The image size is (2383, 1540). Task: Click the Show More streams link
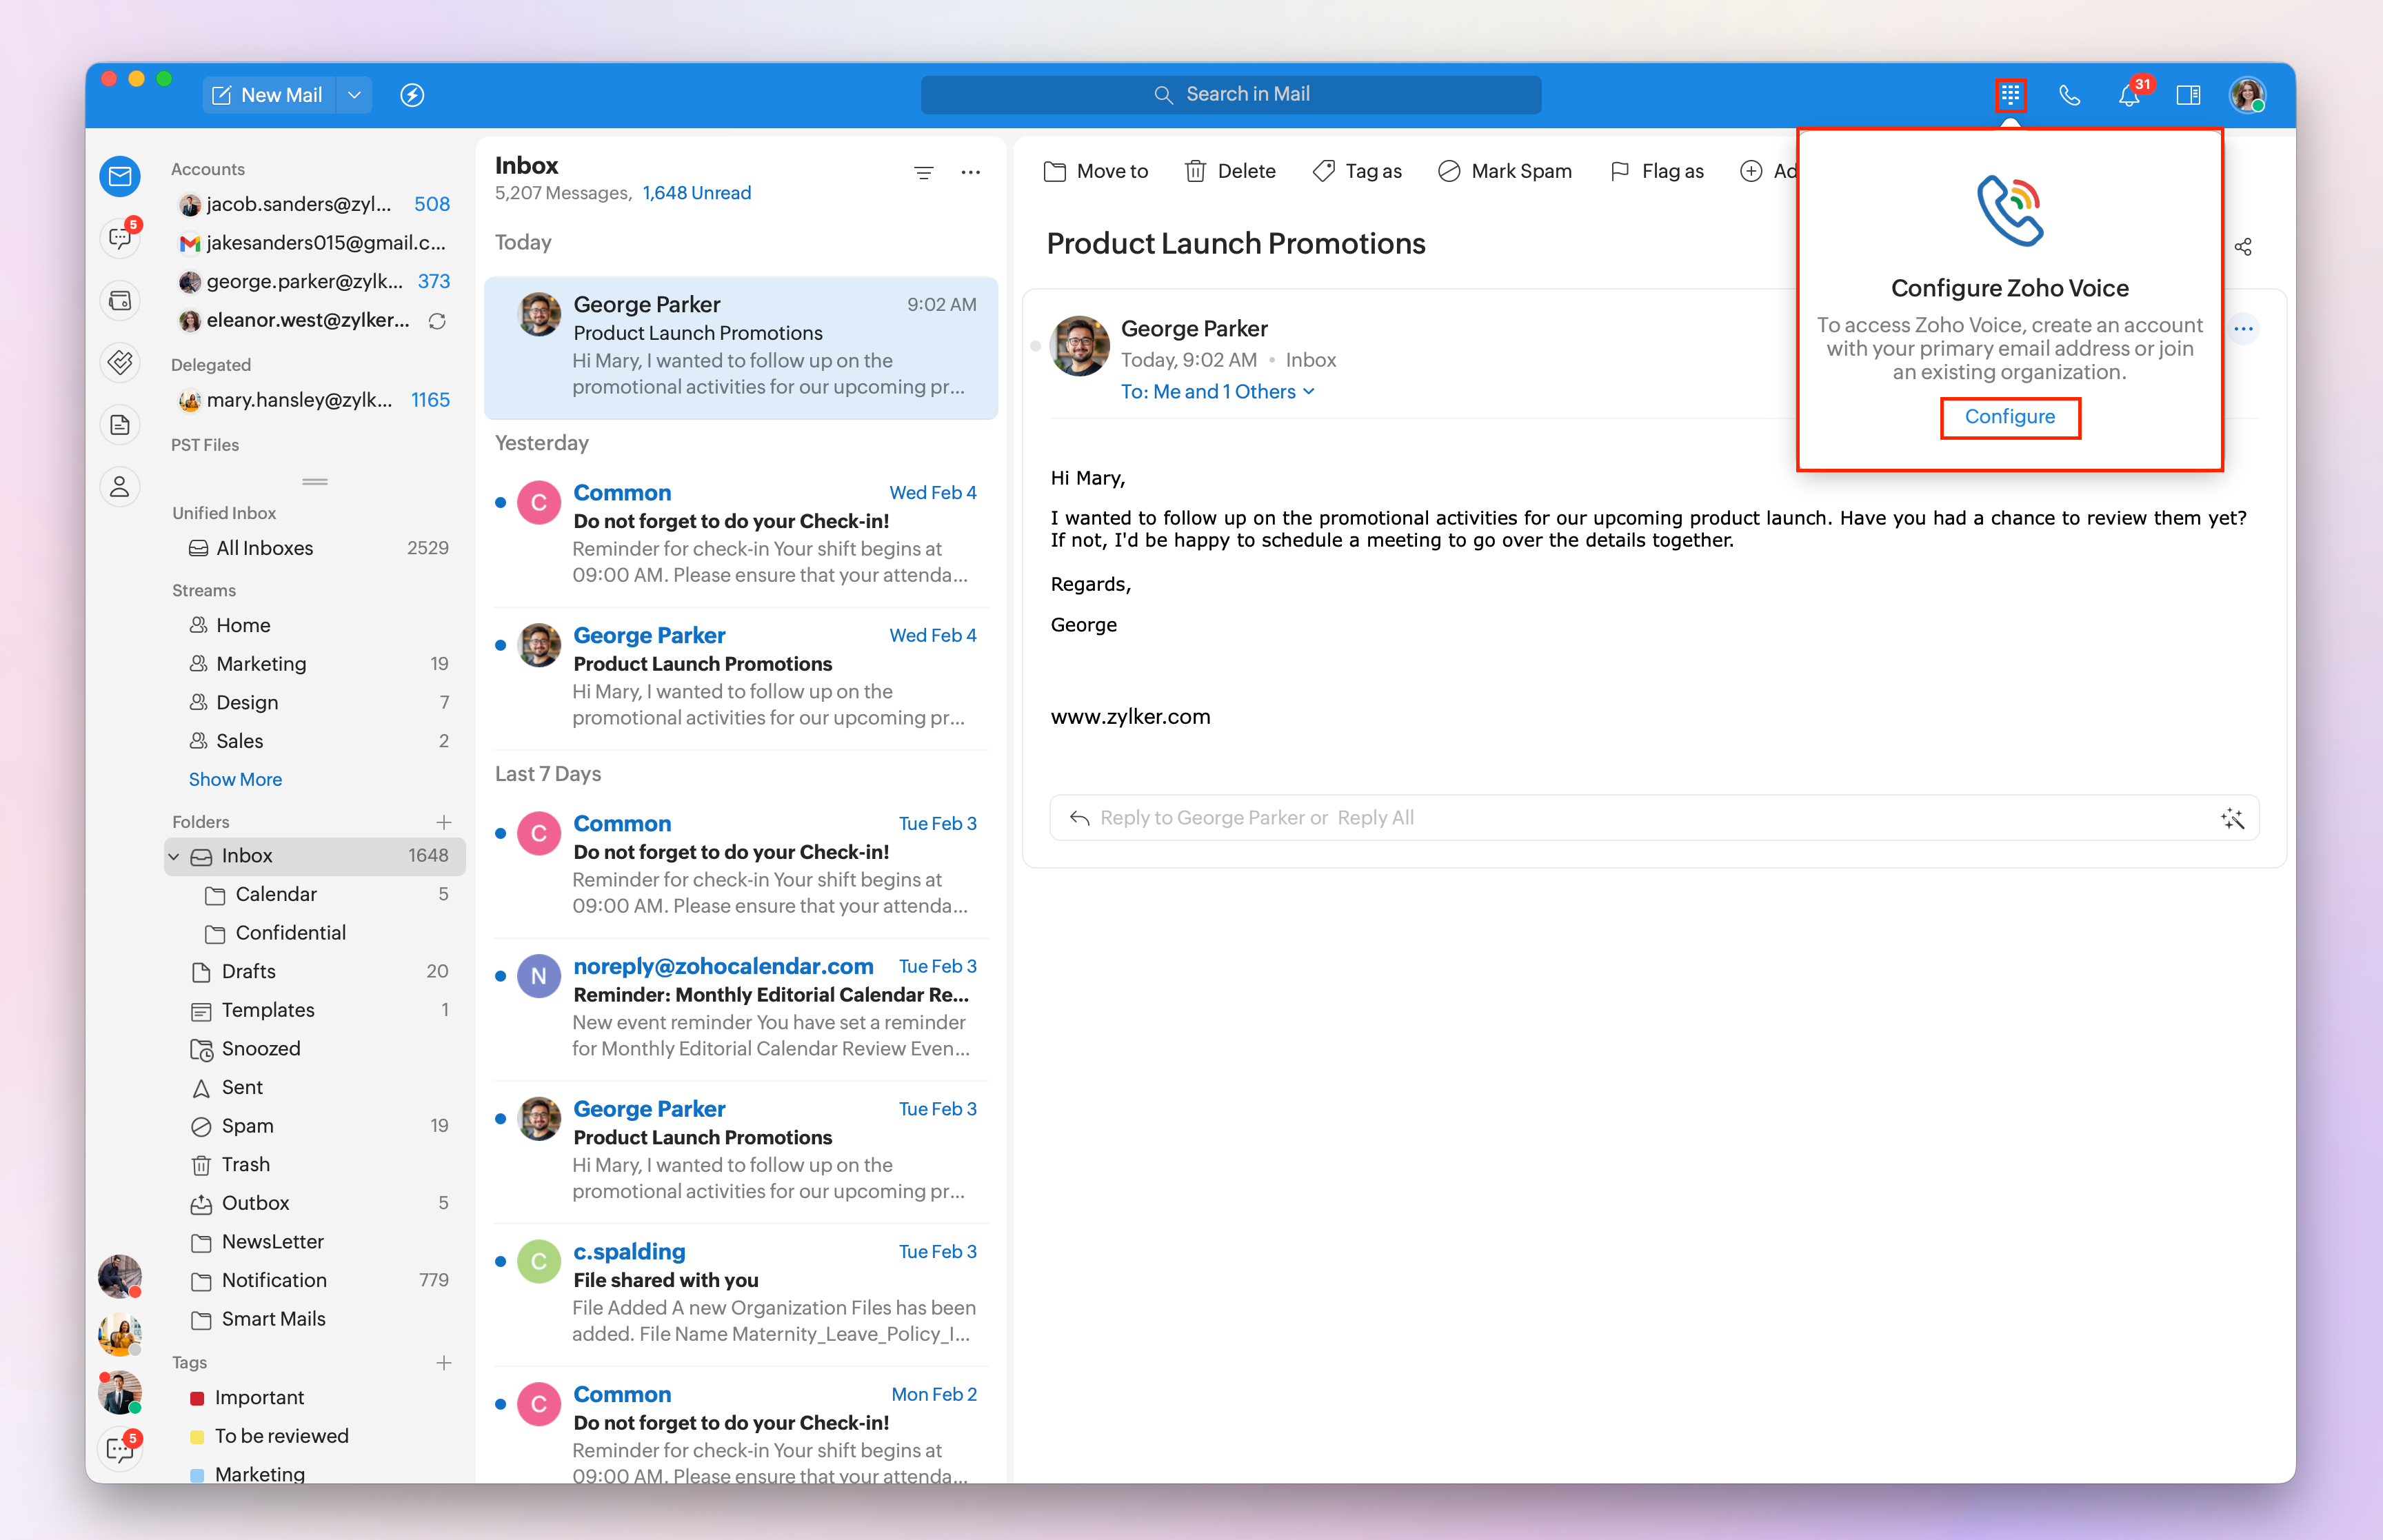[235, 779]
